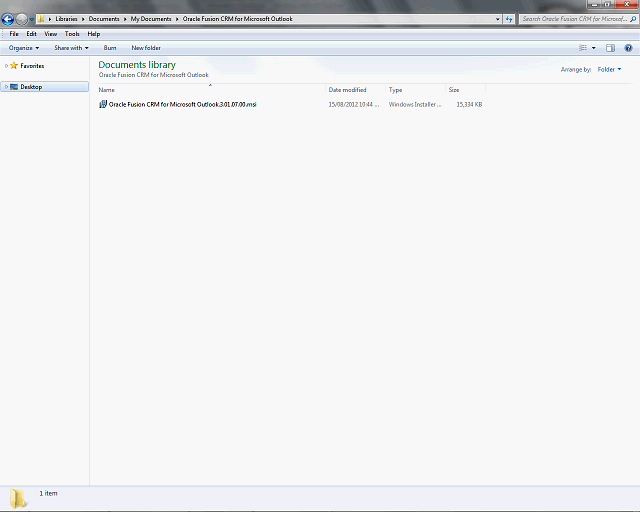Expand arrow between Documents and My Documents
This screenshot has width=640, height=512.
(125, 19)
